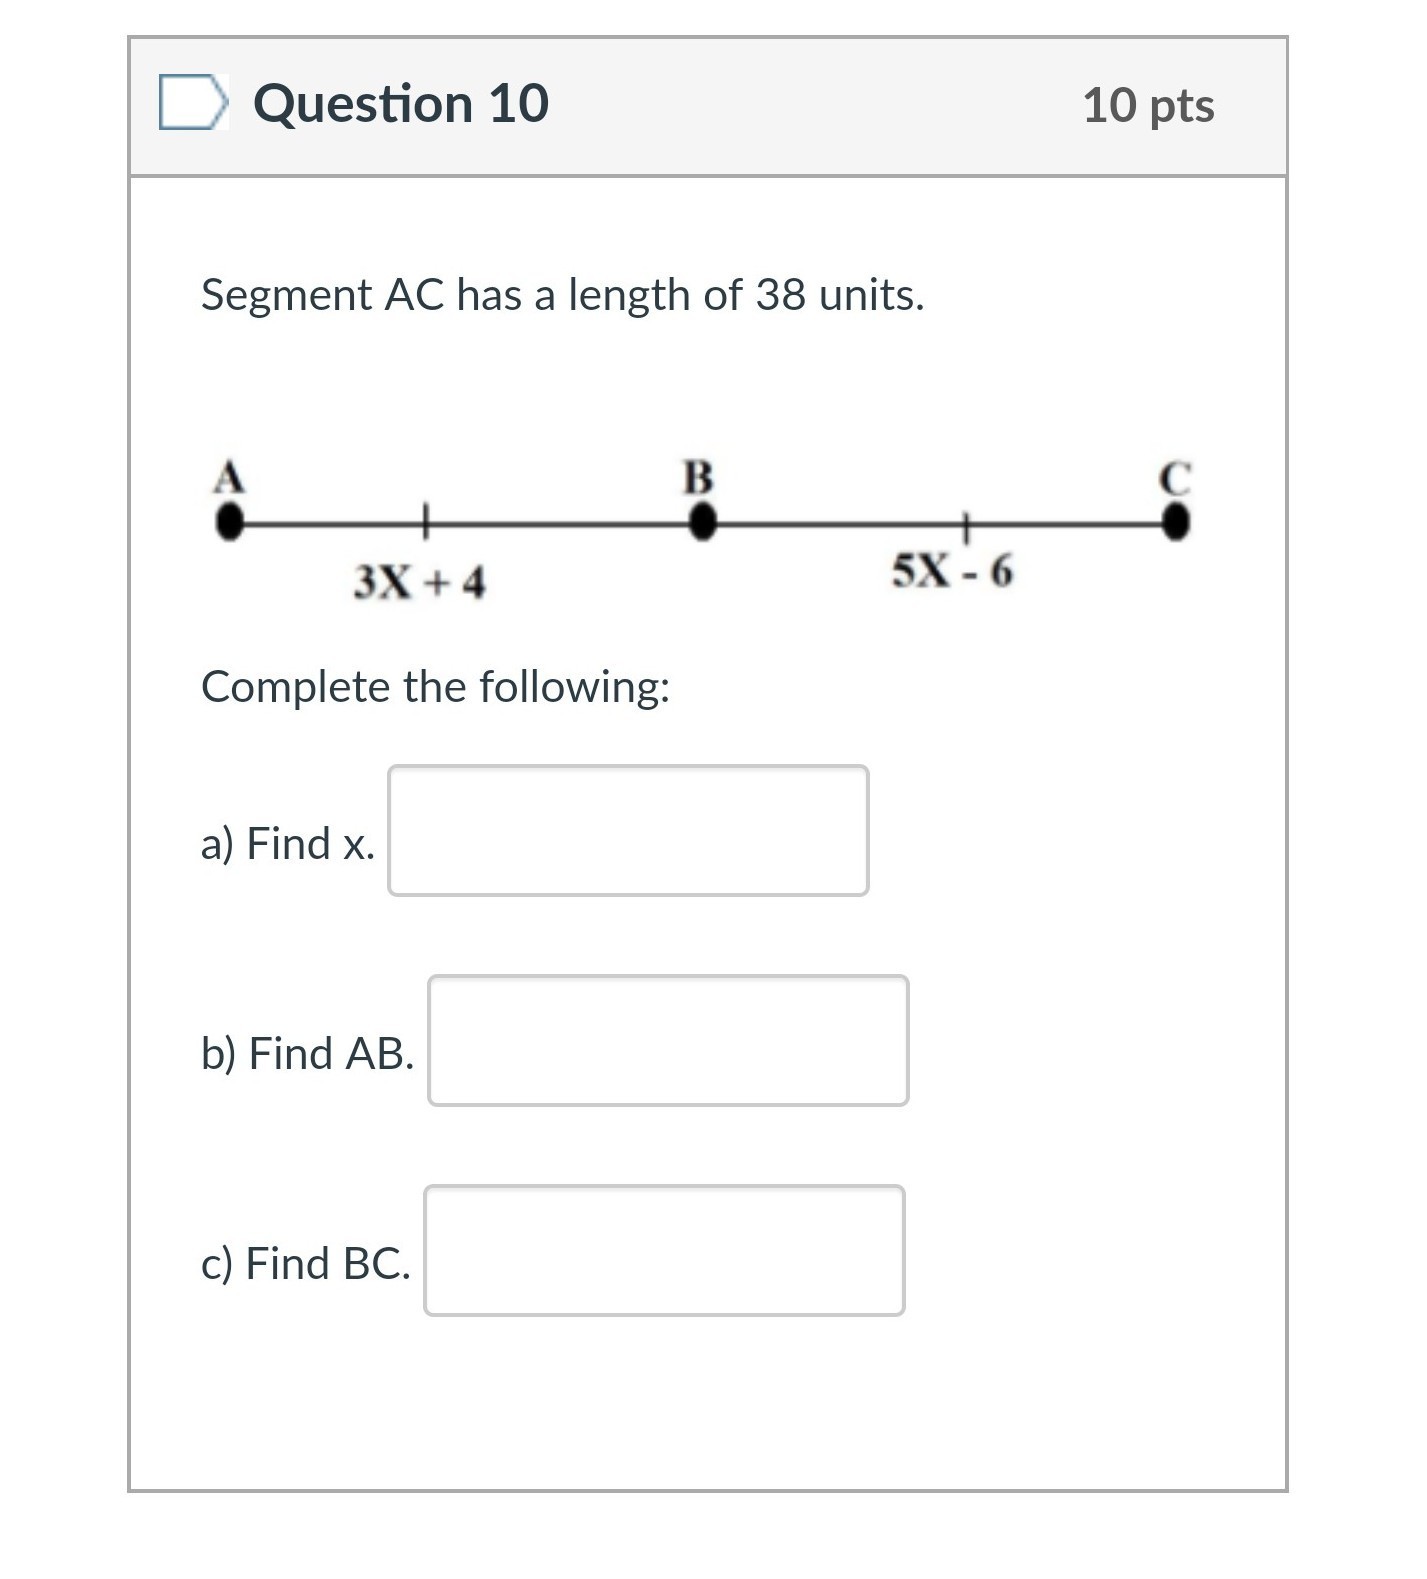Focus the answer box for Find x

pos(628,830)
